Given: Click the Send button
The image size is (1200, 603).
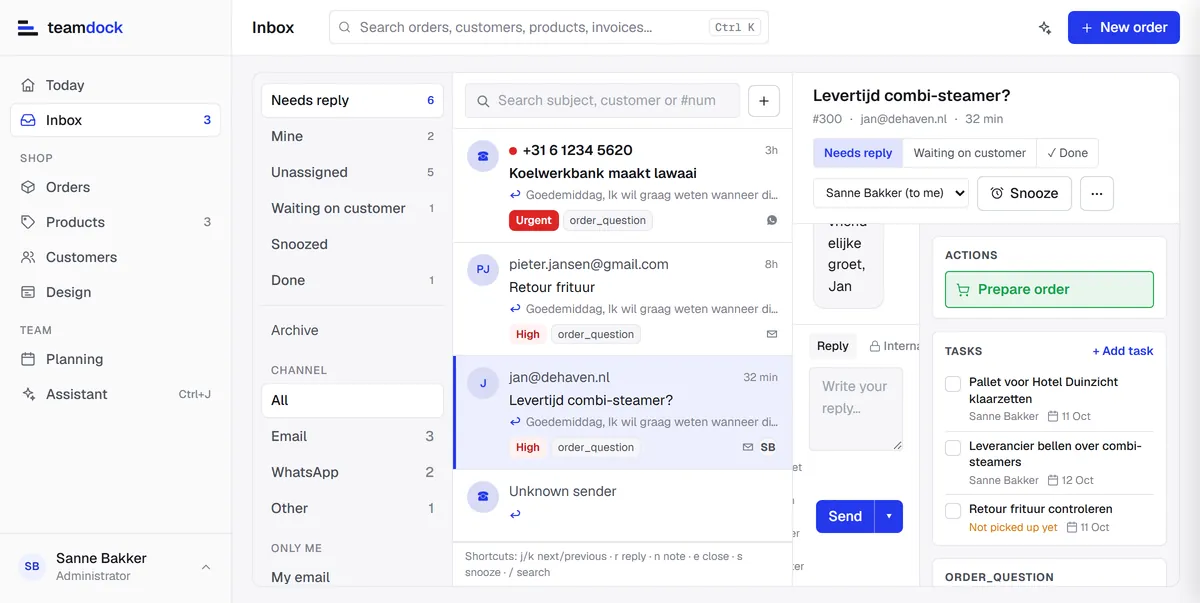Looking at the screenshot, I should pyautogui.click(x=845, y=516).
